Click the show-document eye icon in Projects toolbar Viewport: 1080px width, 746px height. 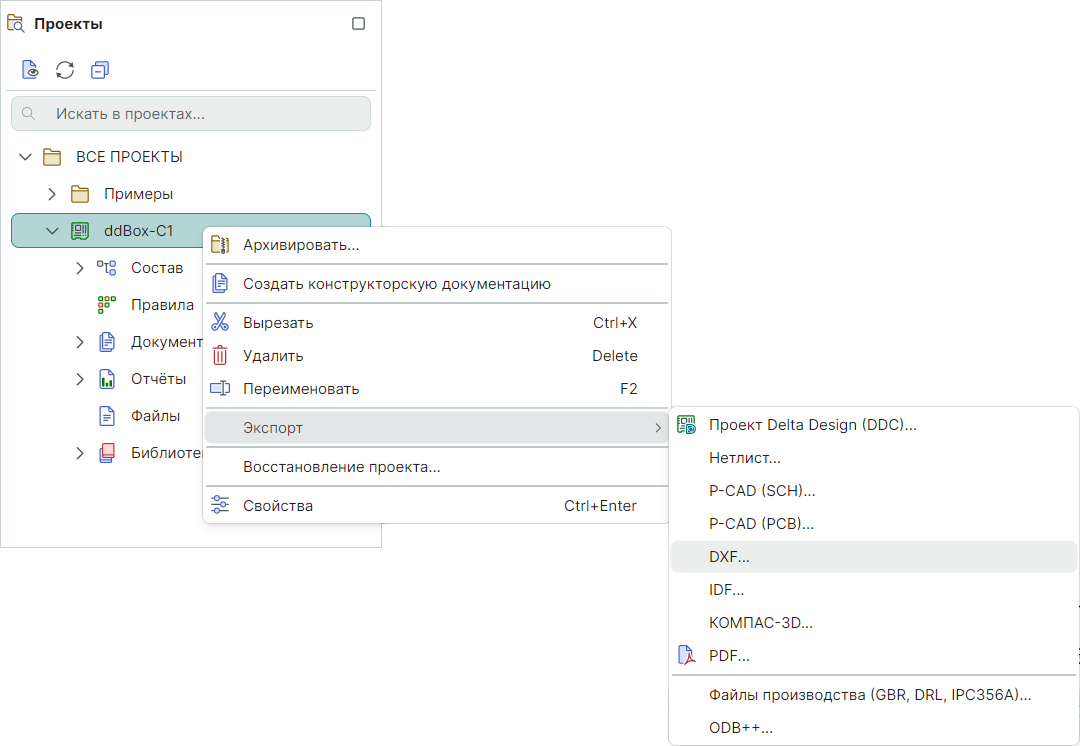click(31, 70)
